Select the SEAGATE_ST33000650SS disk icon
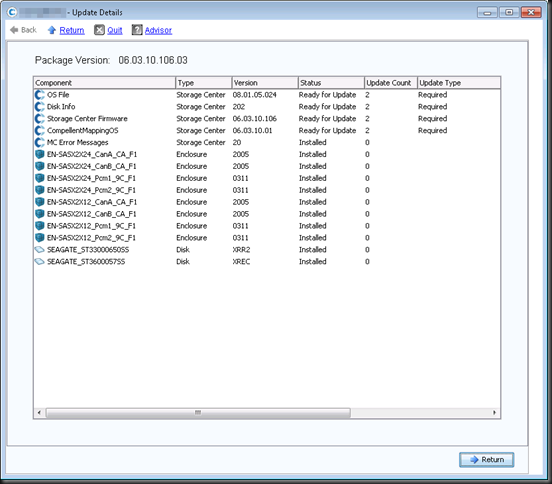The image size is (552, 484). [x=40, y=250]
